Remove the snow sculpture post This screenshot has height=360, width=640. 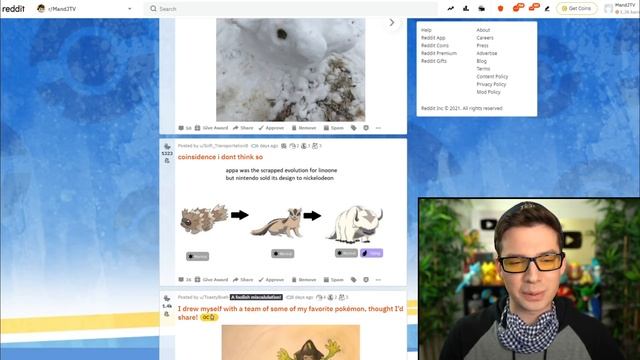[304, 128]
